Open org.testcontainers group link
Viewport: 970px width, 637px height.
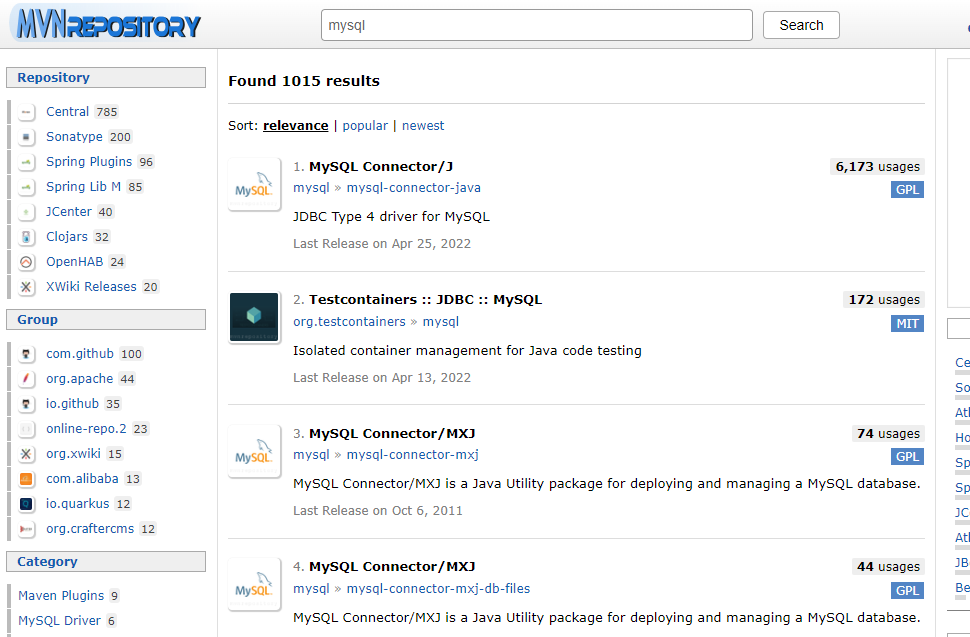coord(350,322)
